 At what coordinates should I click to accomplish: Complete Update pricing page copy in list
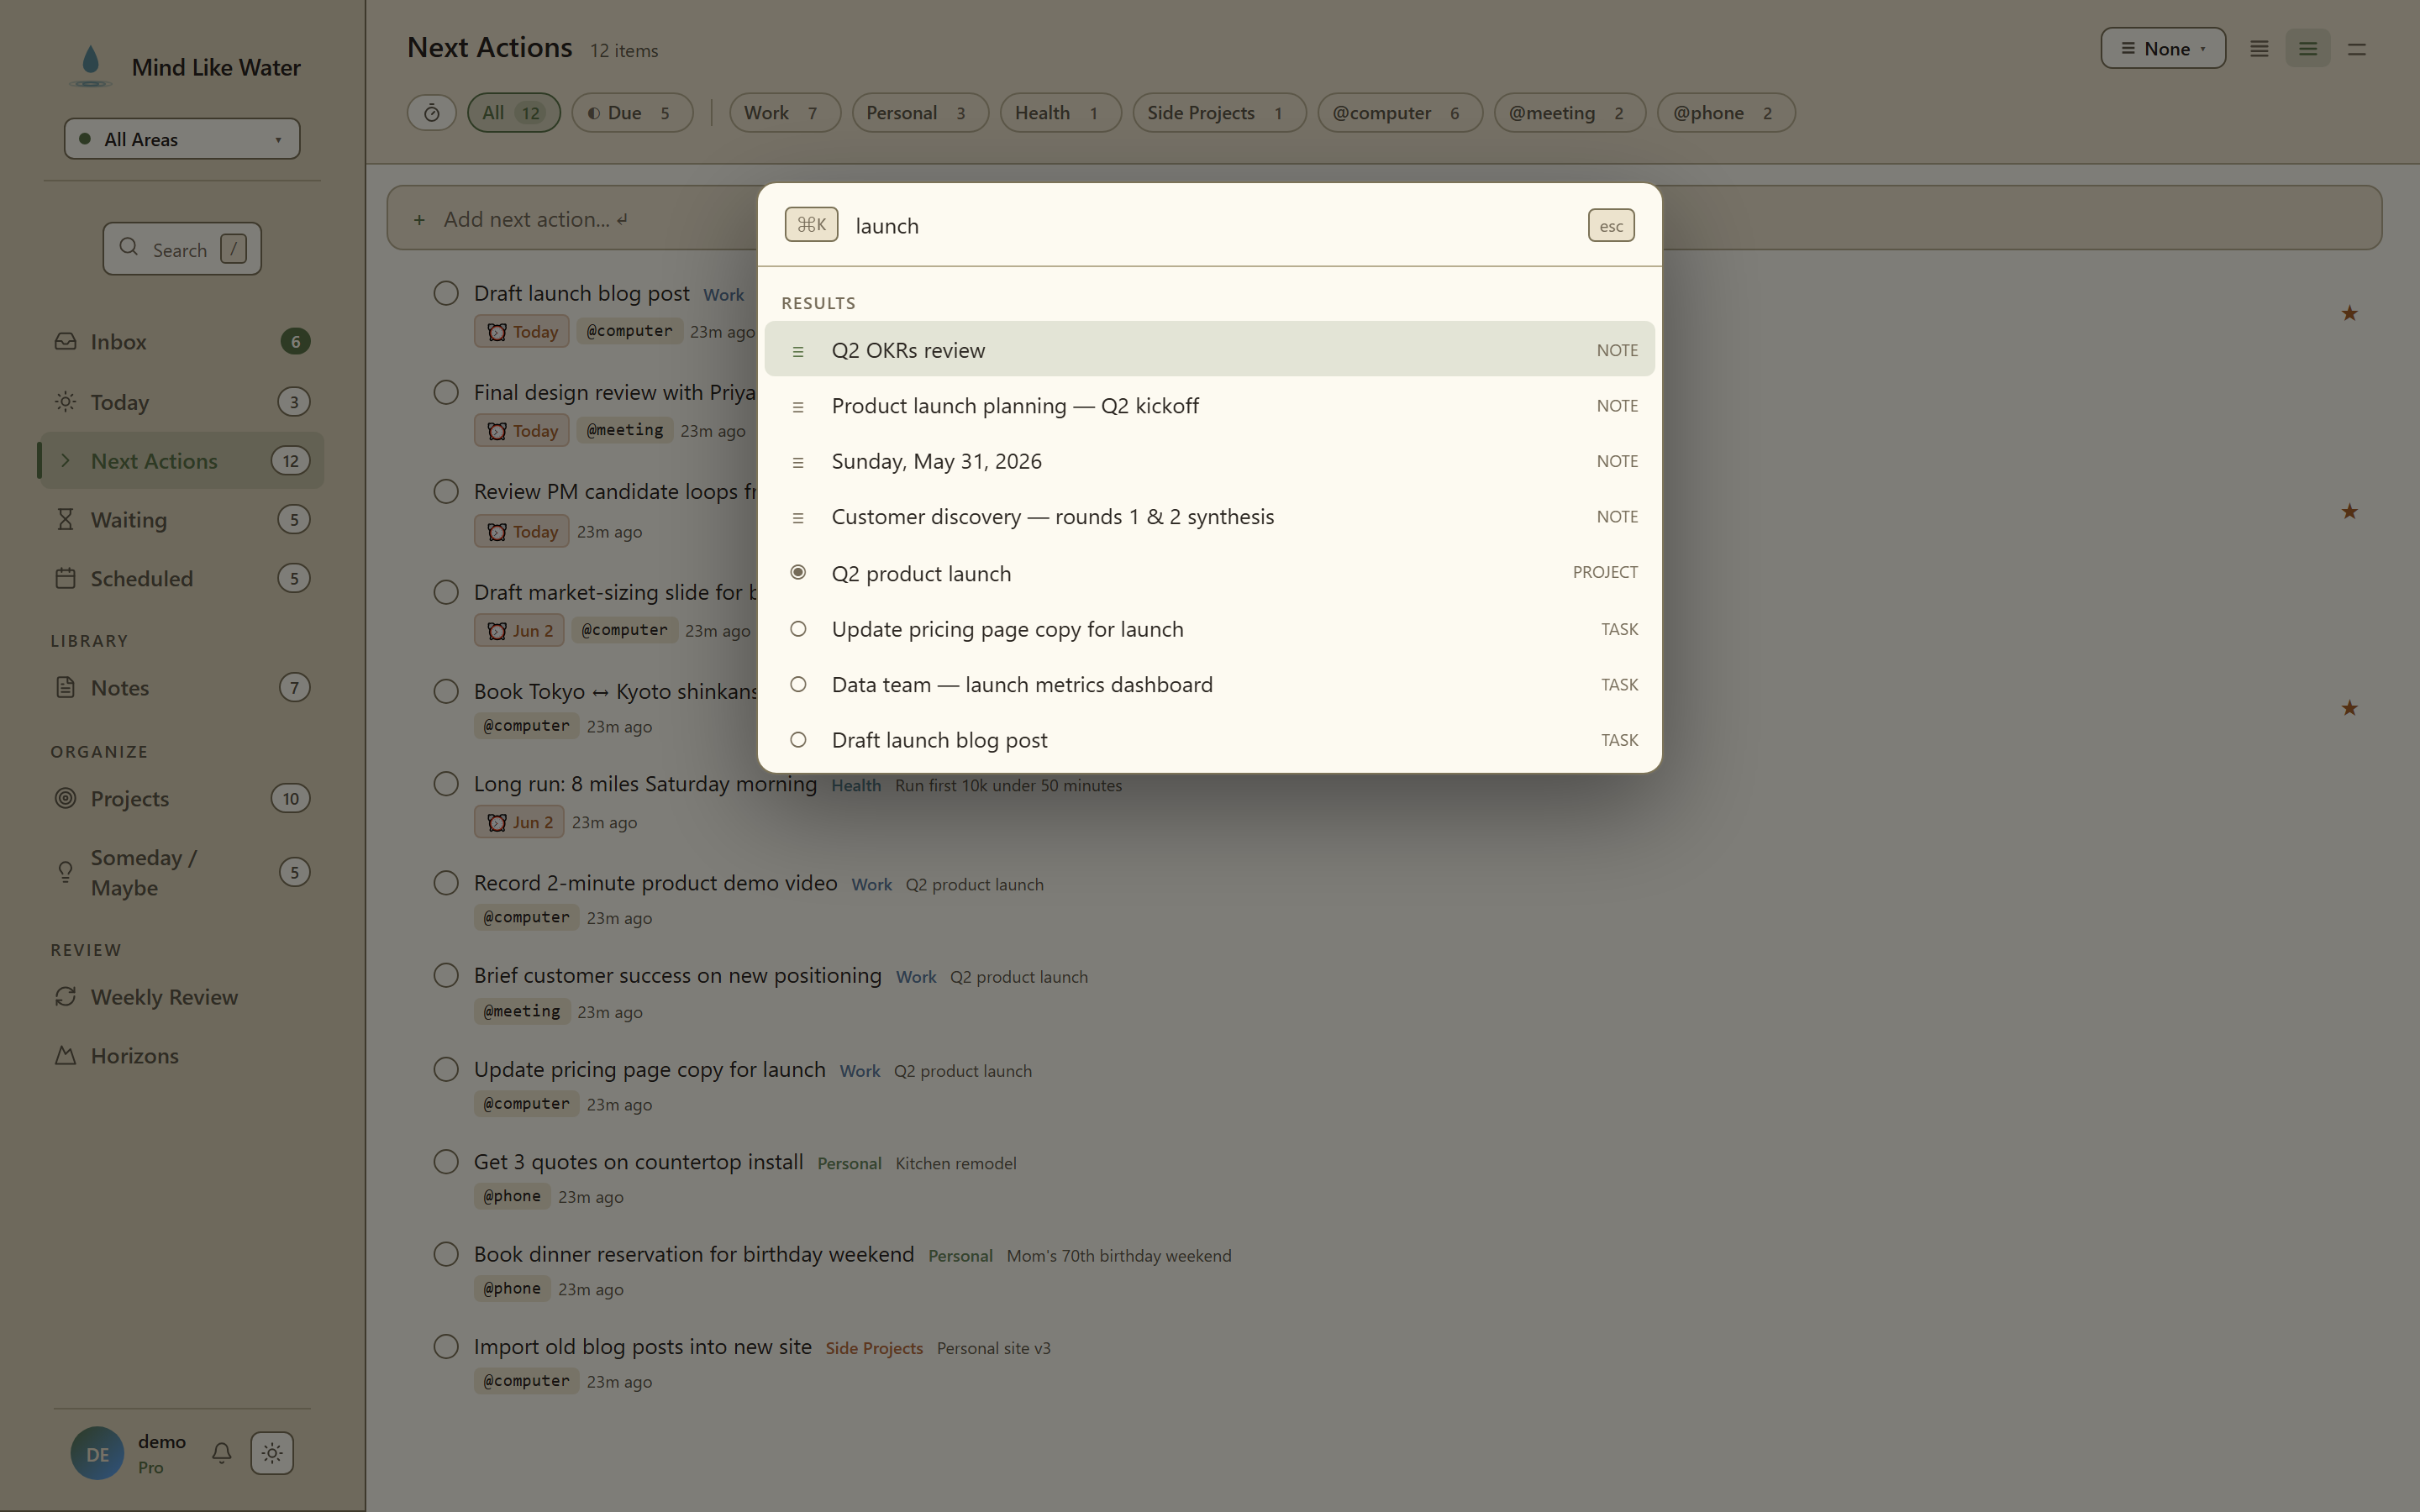pos(446,1070)
